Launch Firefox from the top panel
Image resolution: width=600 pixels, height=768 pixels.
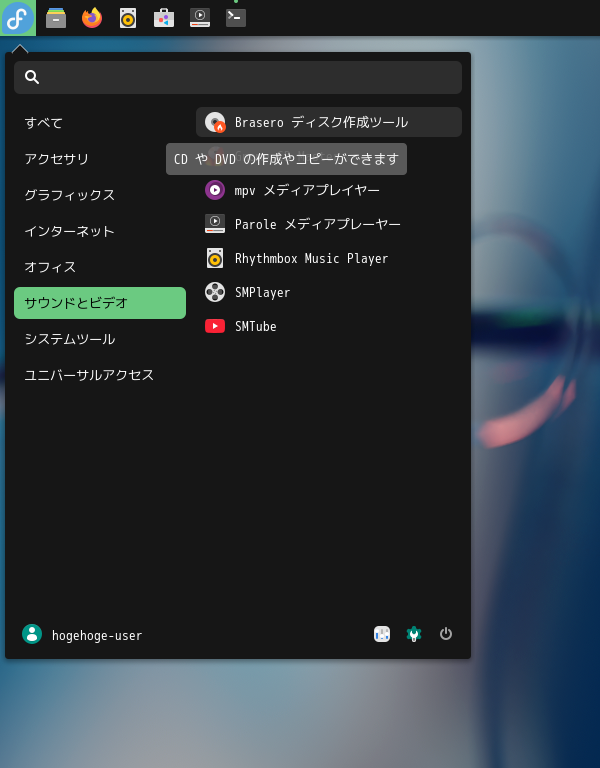coord(92,18)
